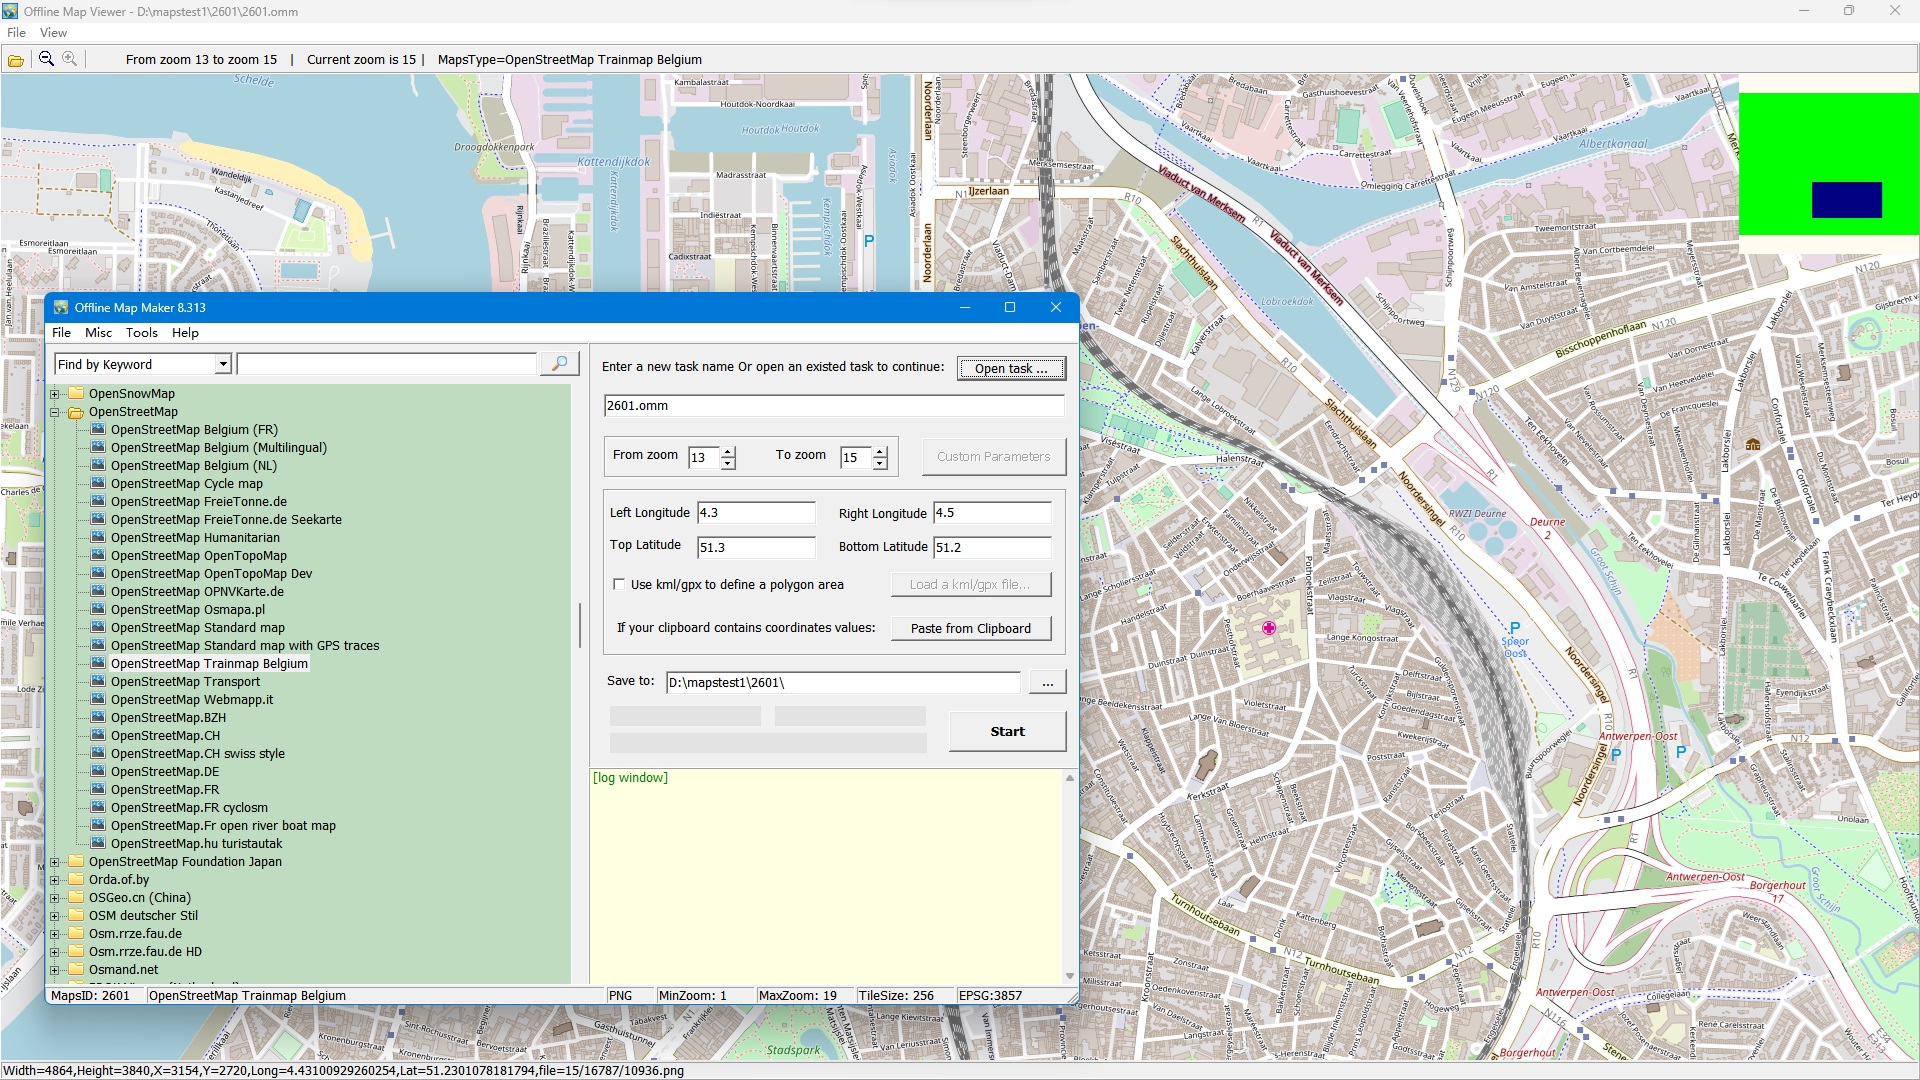Expand the OpenSnowMap tree node

pyautogui.click(x=55, y=394)
